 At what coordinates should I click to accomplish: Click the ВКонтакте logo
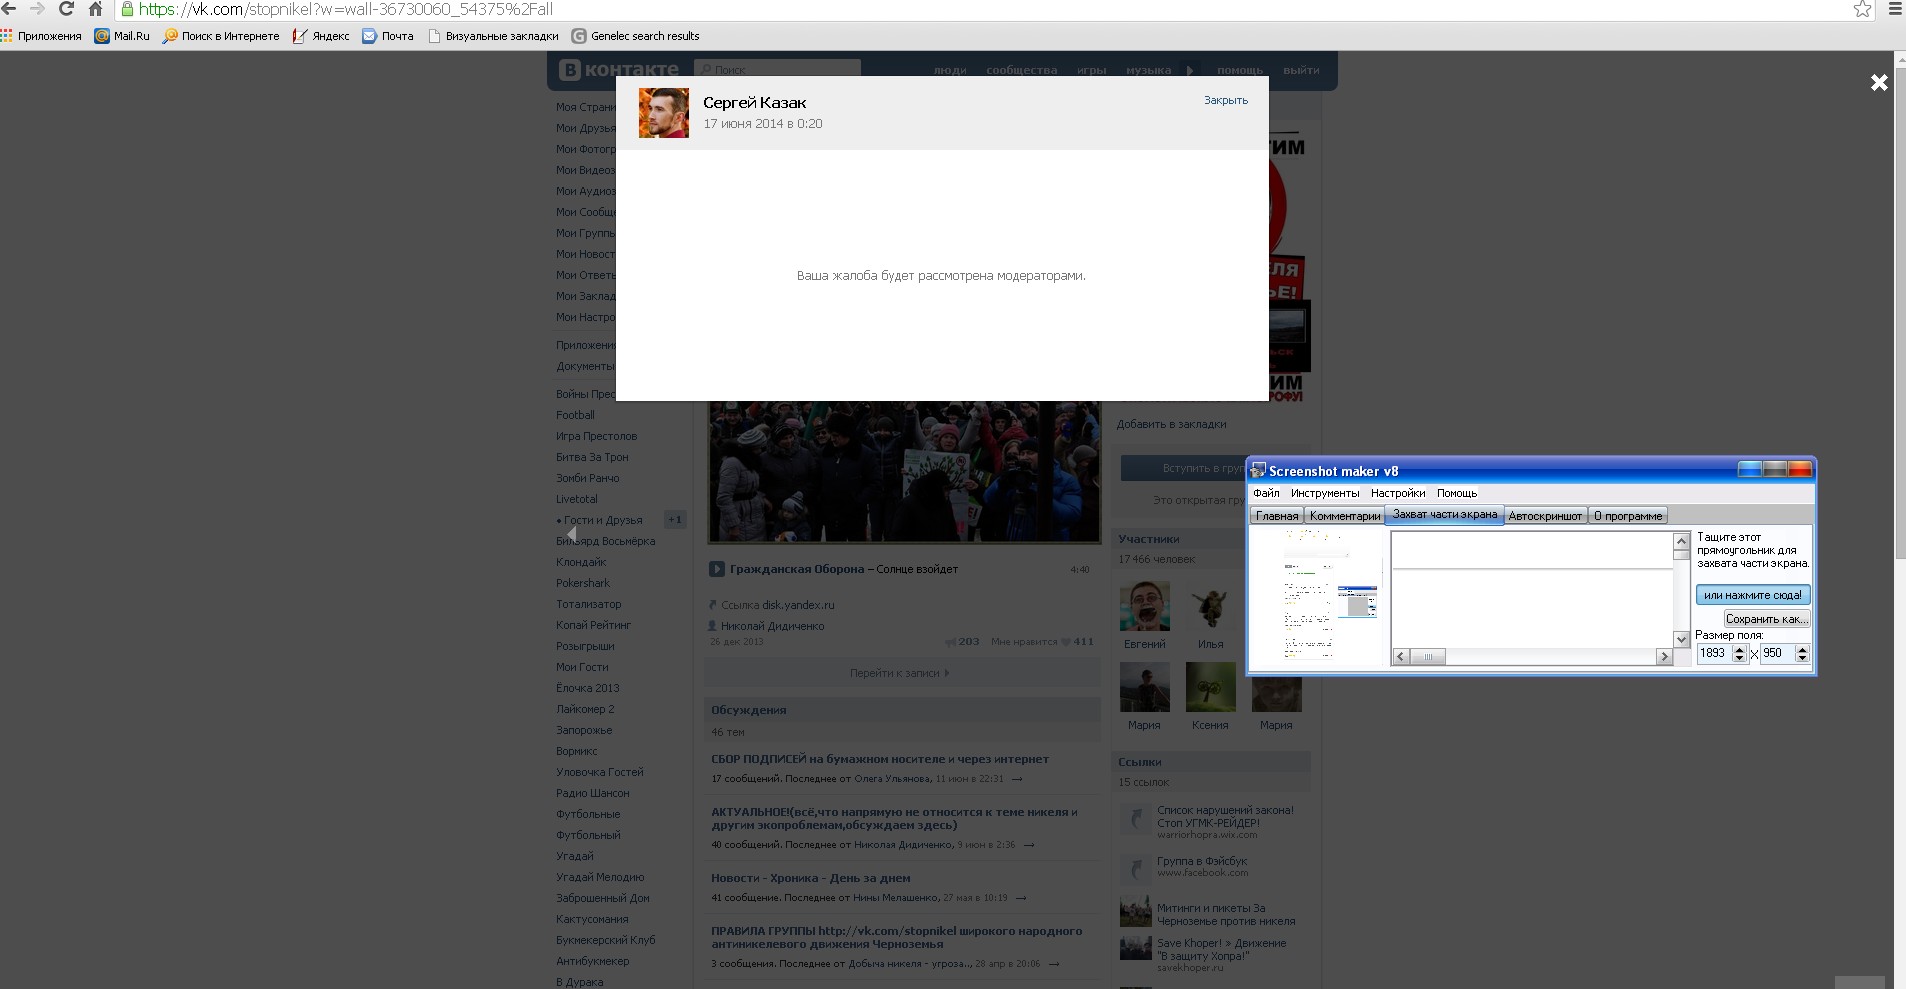(x=619, y=69)
